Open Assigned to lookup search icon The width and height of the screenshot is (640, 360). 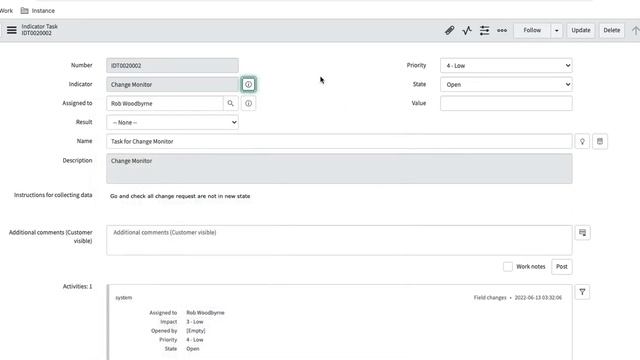231,103
